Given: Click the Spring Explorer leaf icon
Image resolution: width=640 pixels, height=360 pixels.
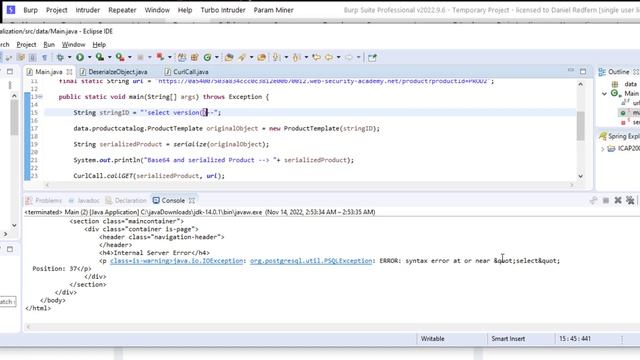Looking at the screenshot, I should pos(602,136).
